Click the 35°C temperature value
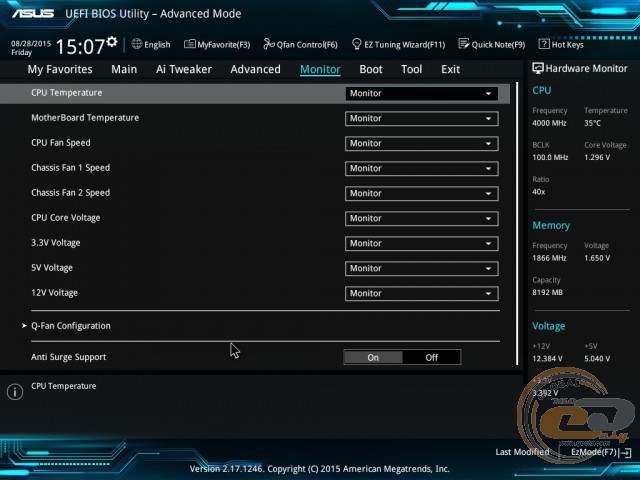The height and width of the screenshot is (480, 640). tap(592, 123)
